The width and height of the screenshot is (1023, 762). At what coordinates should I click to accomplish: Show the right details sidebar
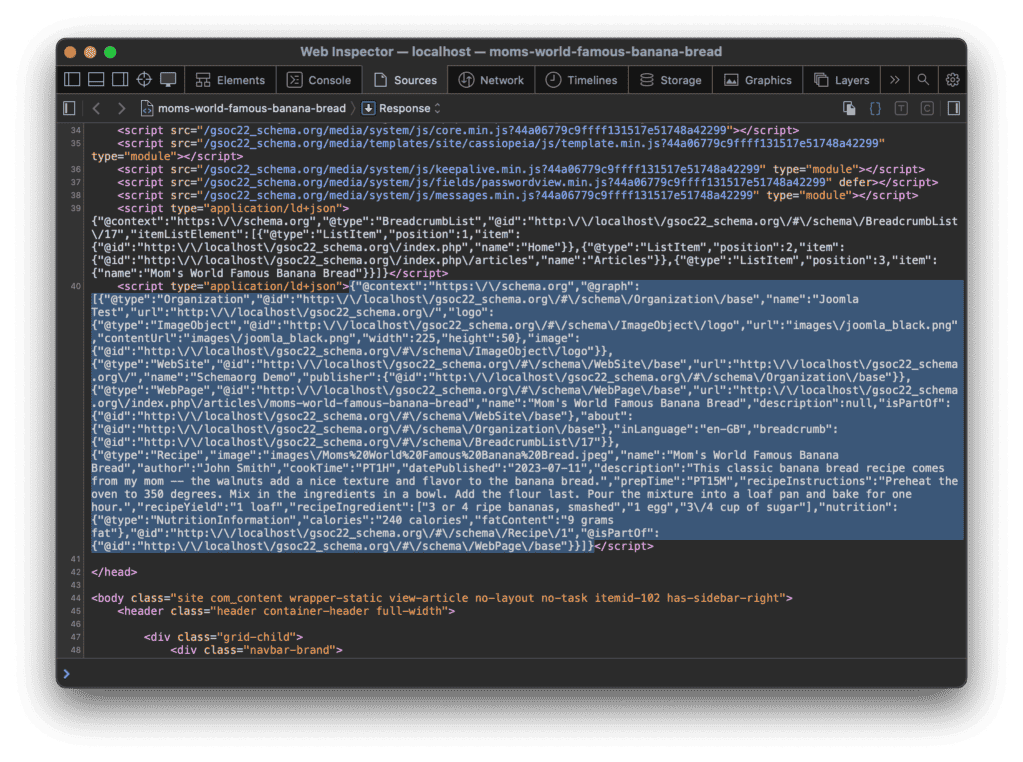pos(954,108)
